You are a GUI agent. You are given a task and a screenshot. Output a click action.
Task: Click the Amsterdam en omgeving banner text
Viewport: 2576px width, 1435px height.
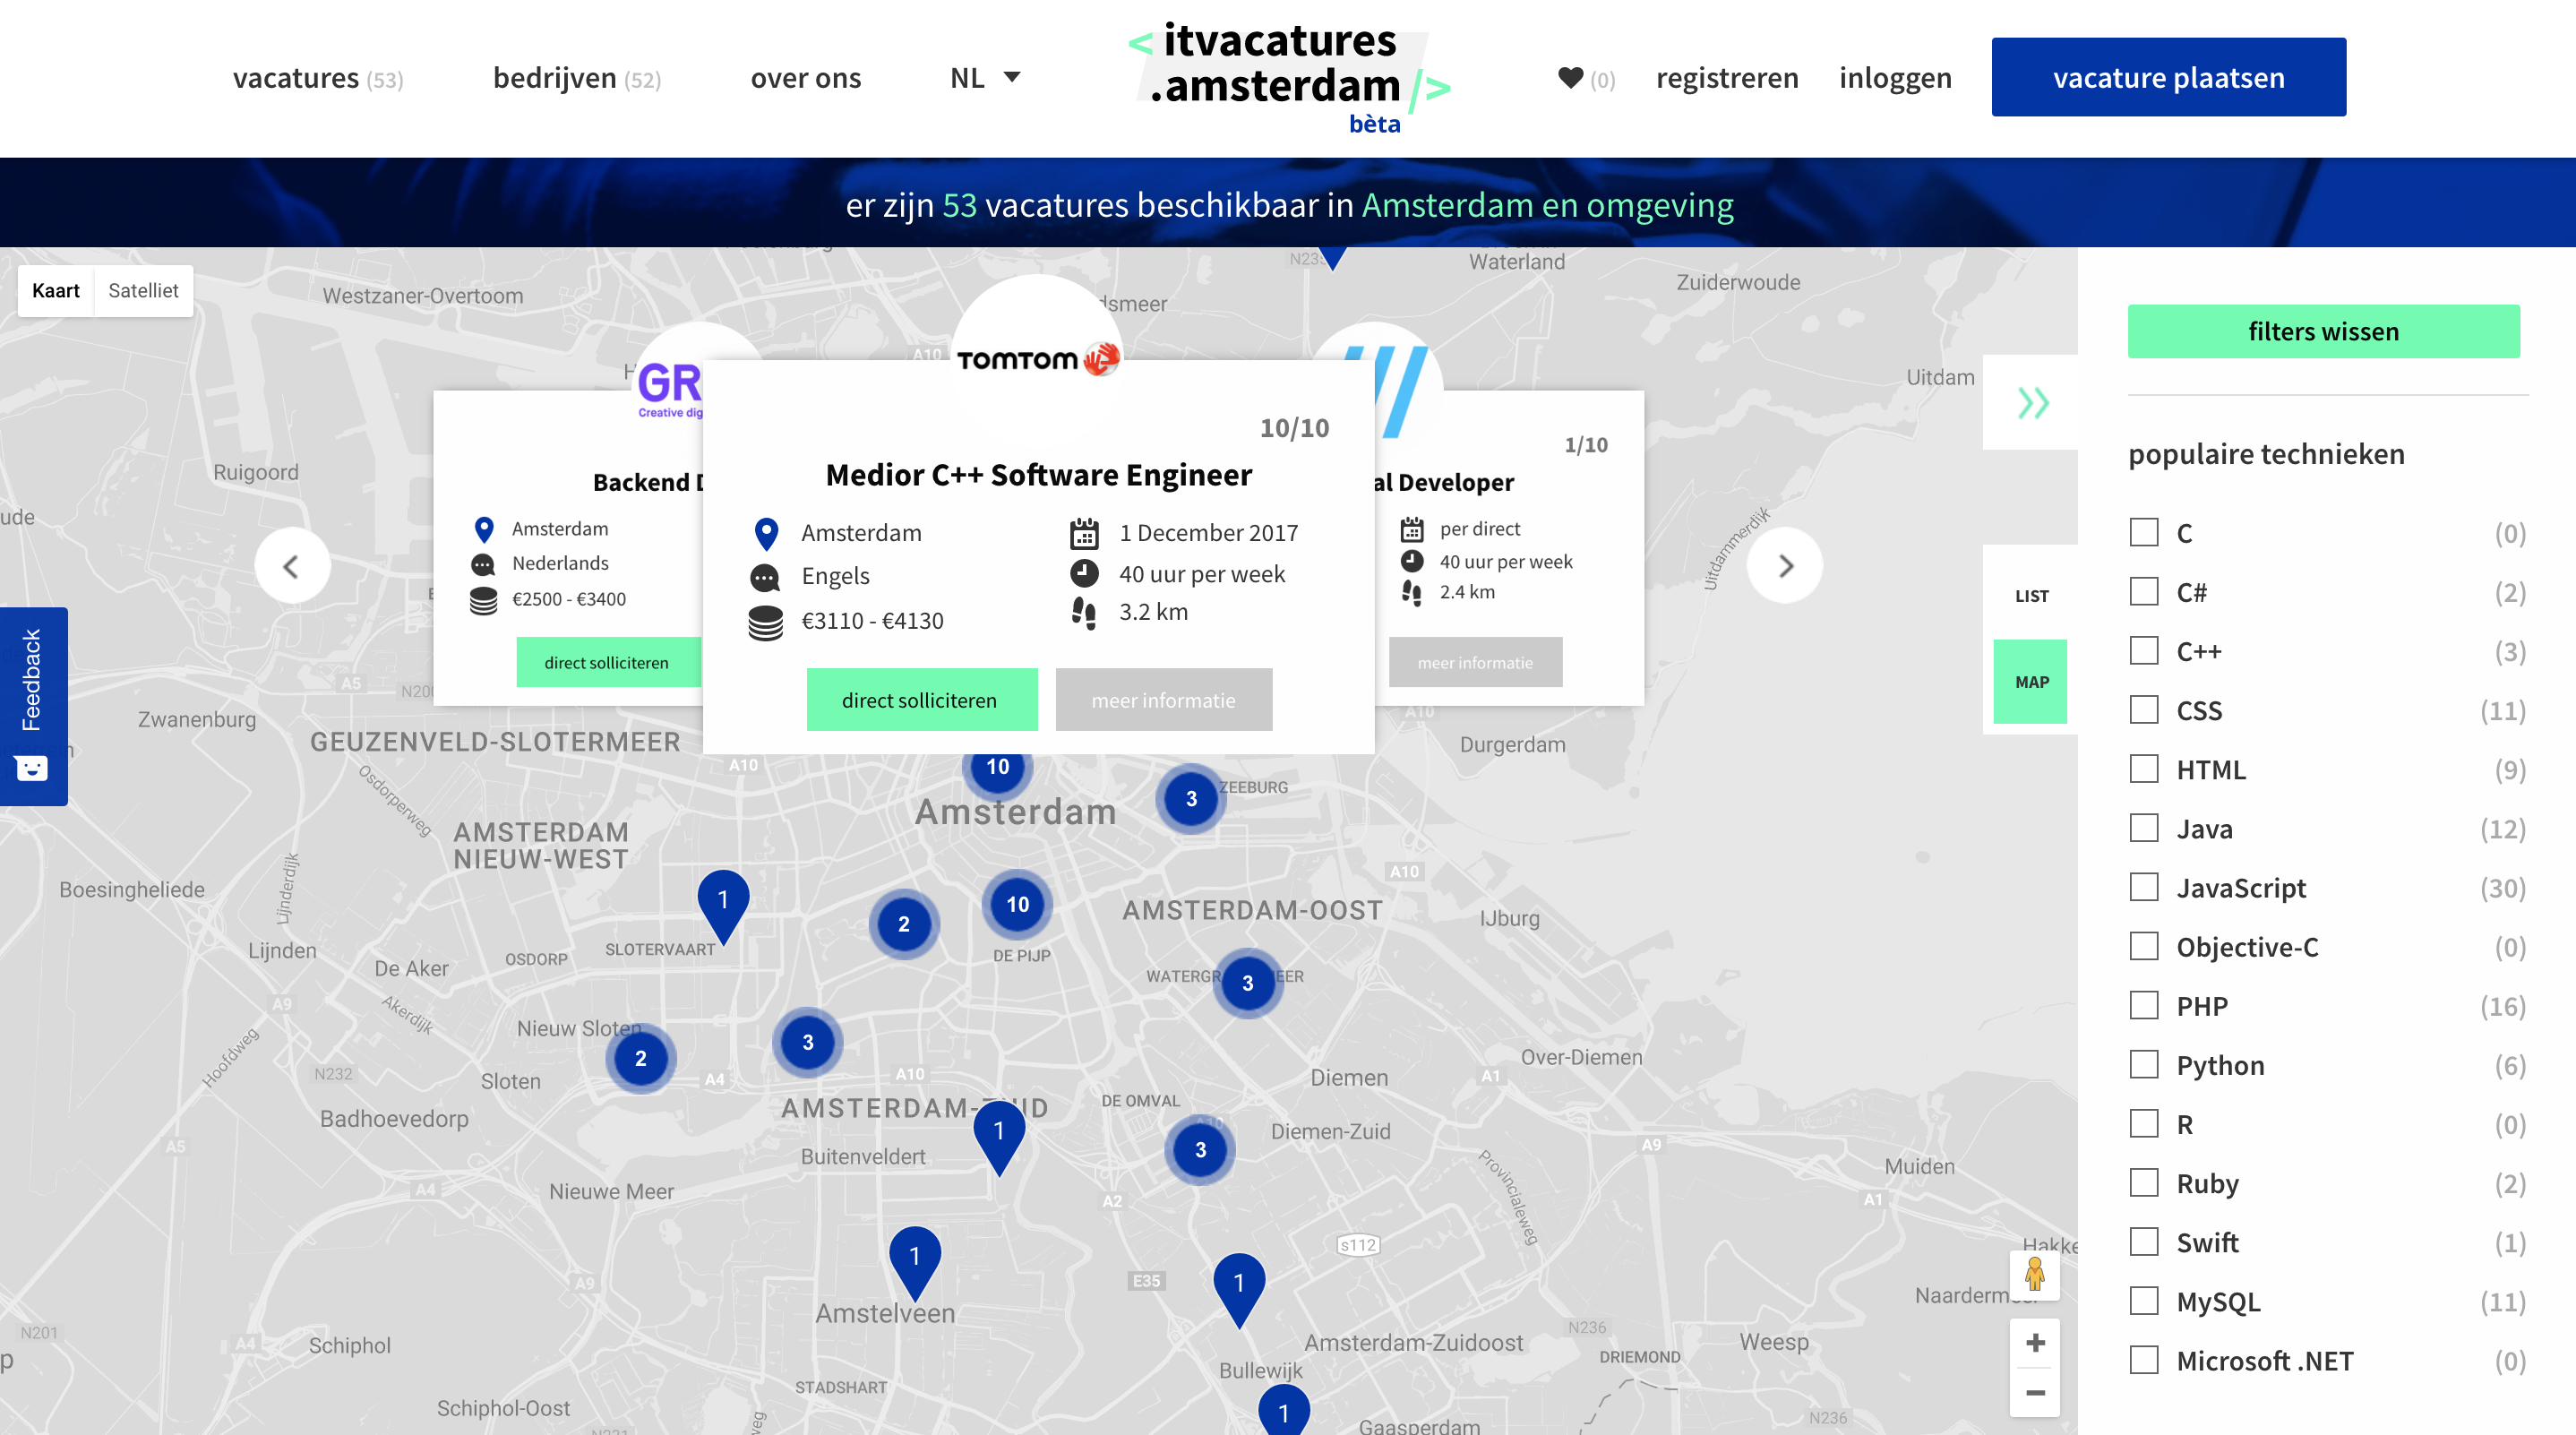(1547, 204)
